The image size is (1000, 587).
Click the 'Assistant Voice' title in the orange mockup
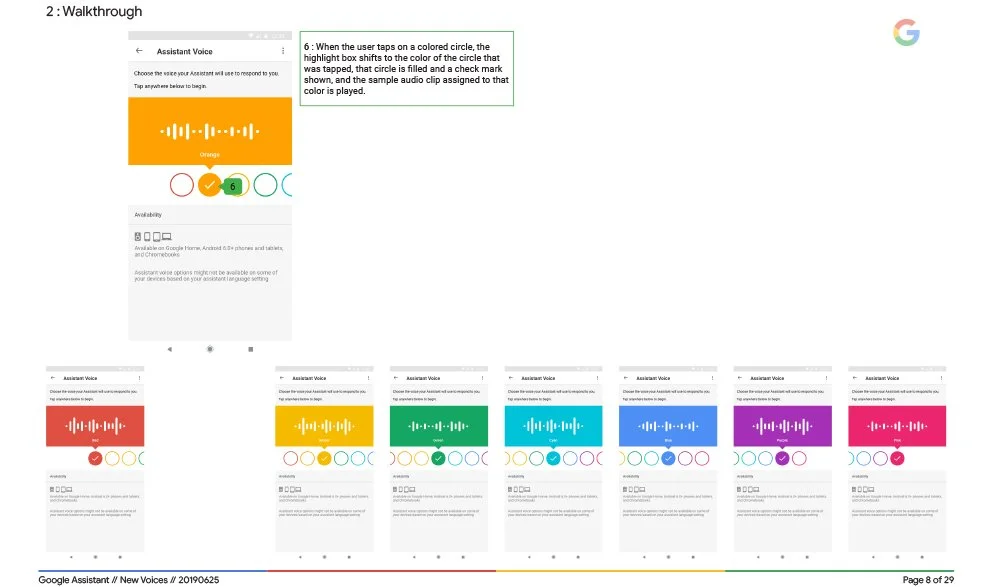(x=184, y=51)
